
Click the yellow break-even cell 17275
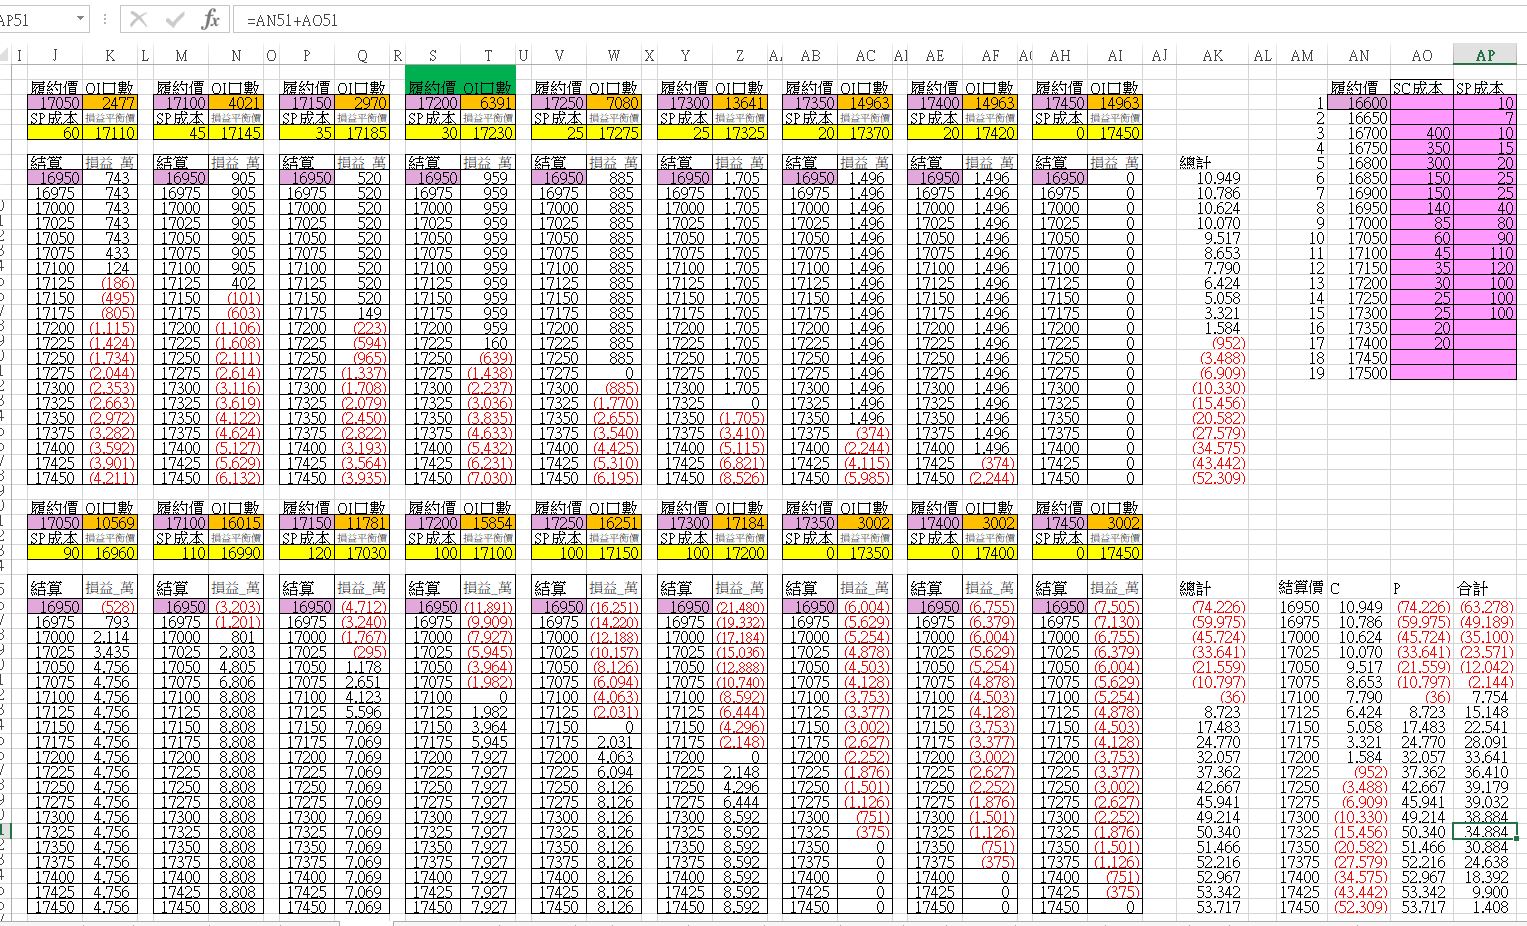(x=615, y=133)
